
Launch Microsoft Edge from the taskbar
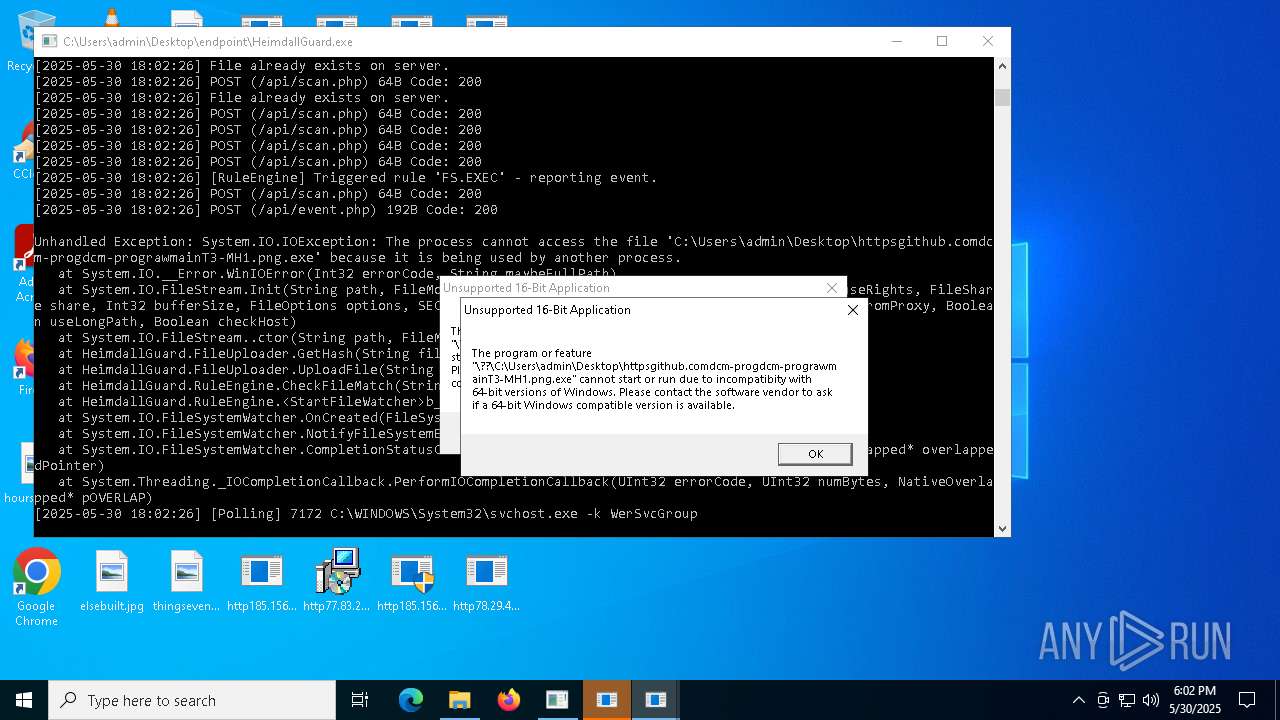[x=411, y=700]
